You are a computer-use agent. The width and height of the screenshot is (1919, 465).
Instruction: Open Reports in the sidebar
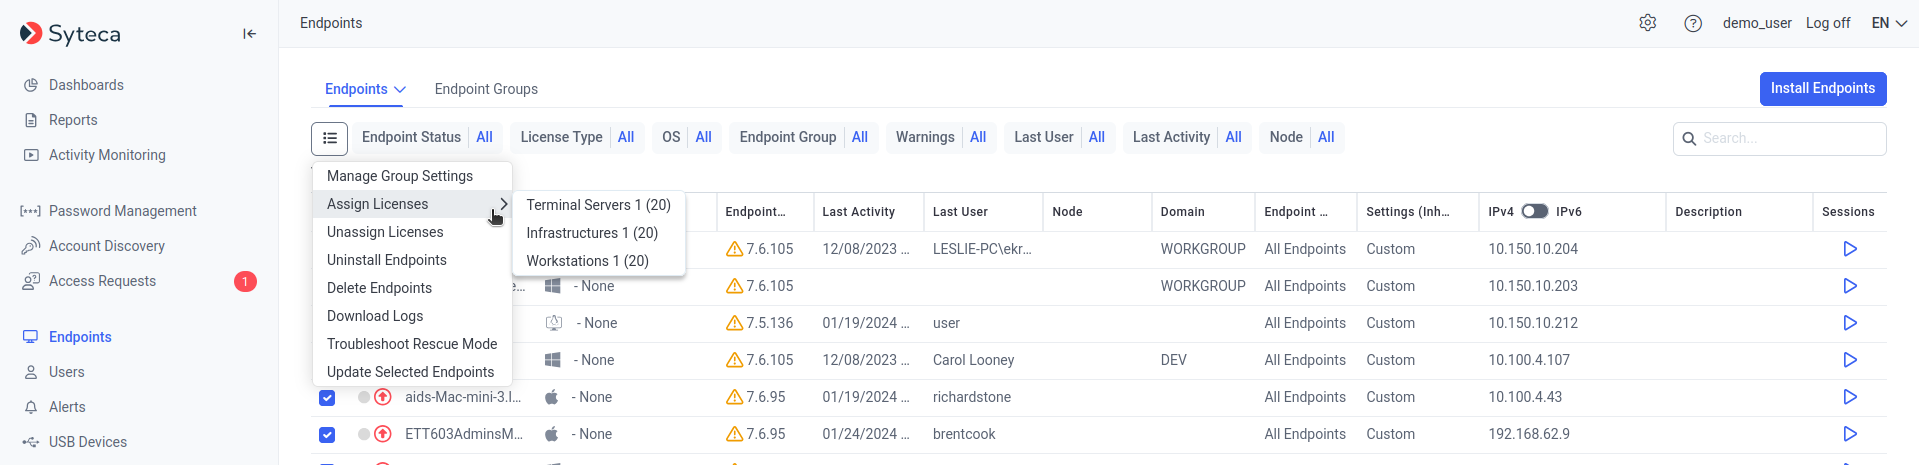[73, 120]
